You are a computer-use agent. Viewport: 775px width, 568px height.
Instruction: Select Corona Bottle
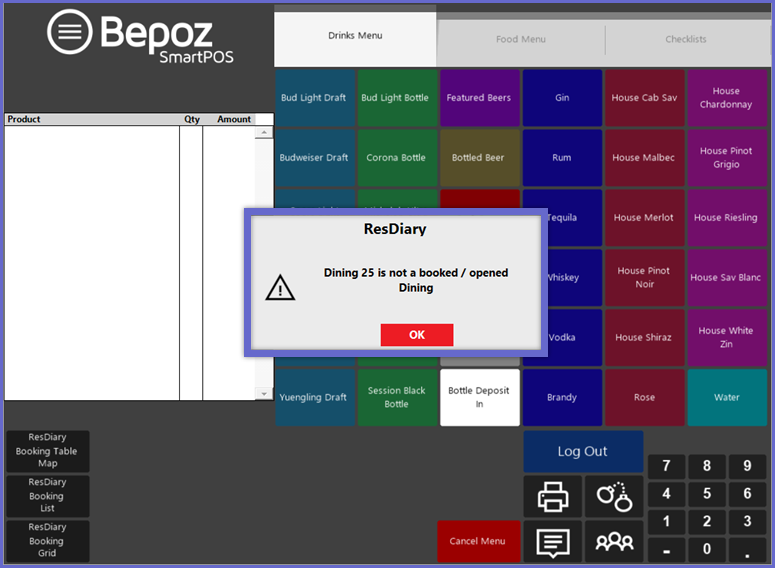coord(397,158)
